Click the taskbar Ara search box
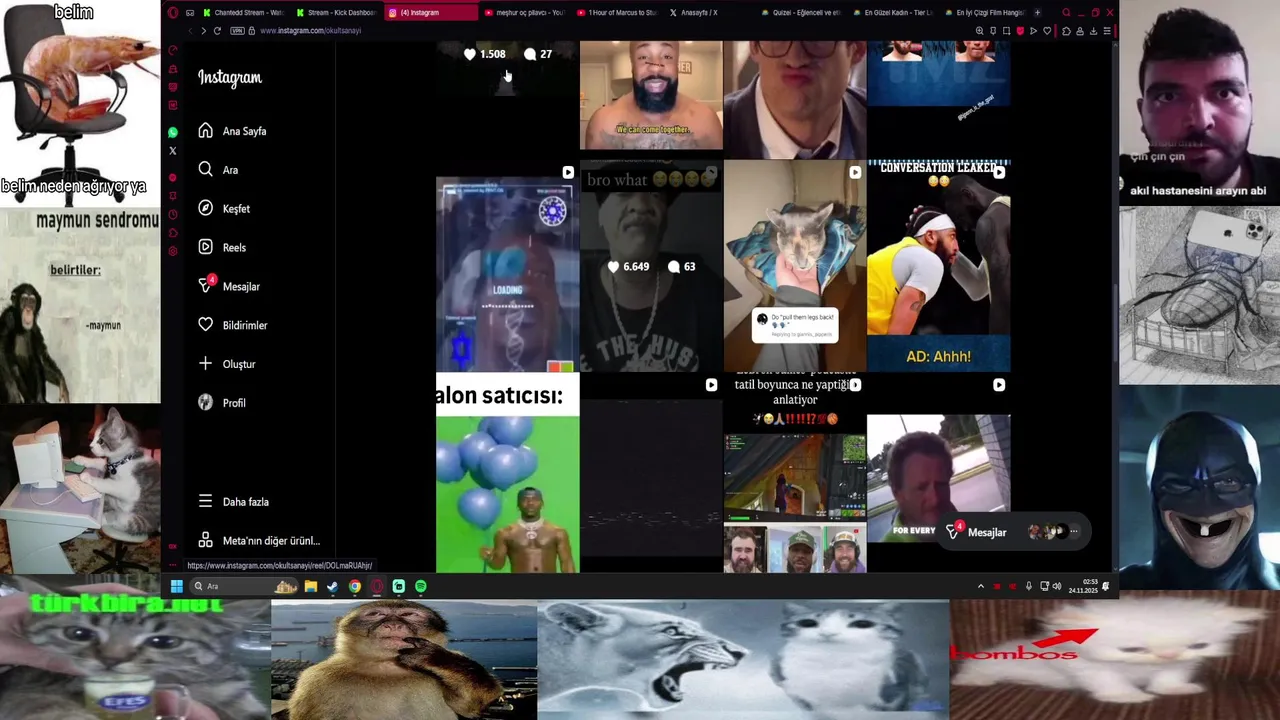The width and height of the screenshot is (1280, 720). tap(243, 586)
